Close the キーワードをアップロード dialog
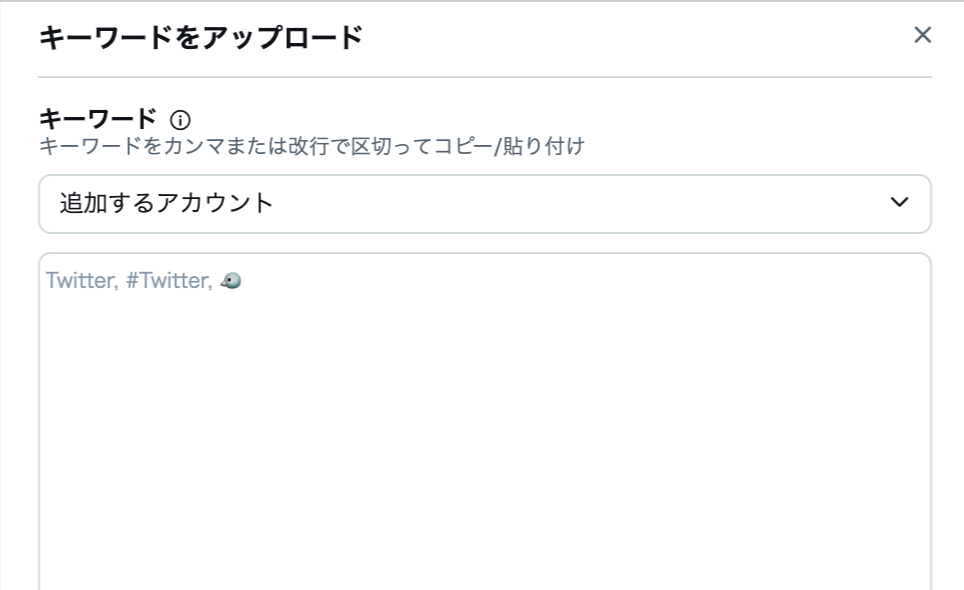964x590 pixels. click(922, 36)
